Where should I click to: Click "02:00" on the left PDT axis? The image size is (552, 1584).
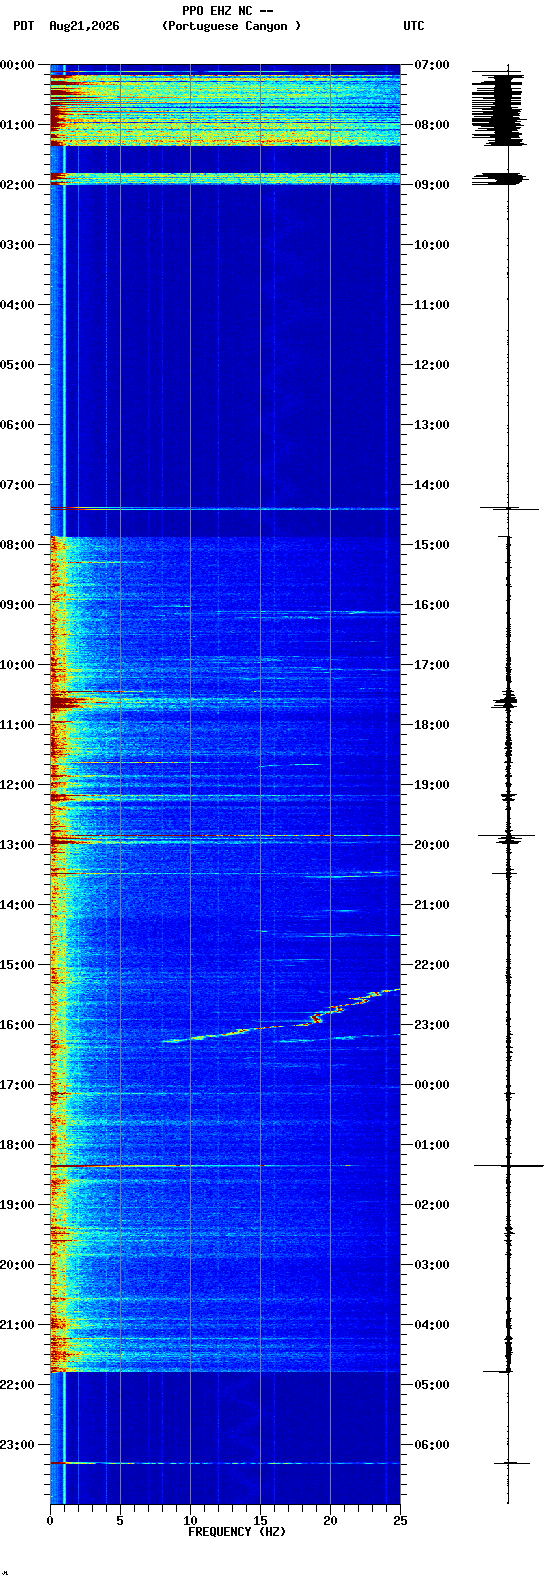(x=17, y=184)
